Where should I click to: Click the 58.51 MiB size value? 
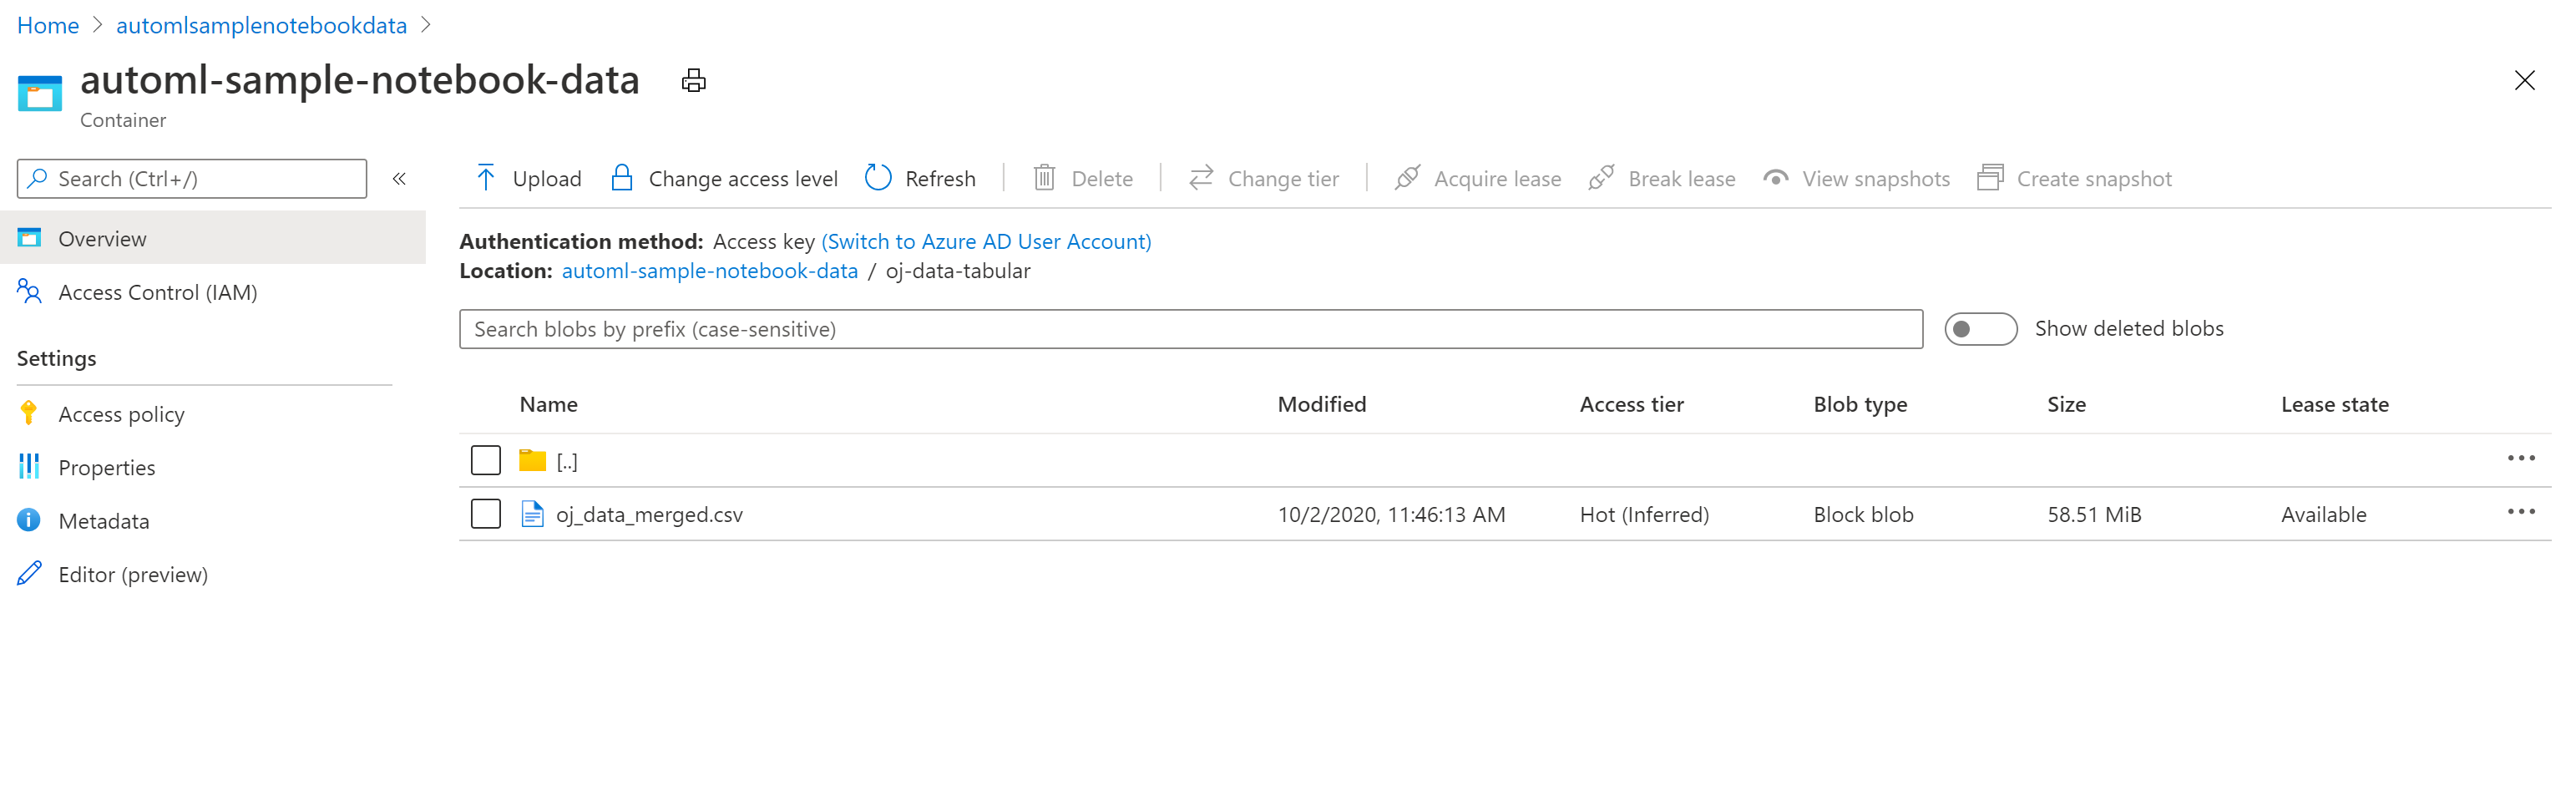[x=2094, y=514]
